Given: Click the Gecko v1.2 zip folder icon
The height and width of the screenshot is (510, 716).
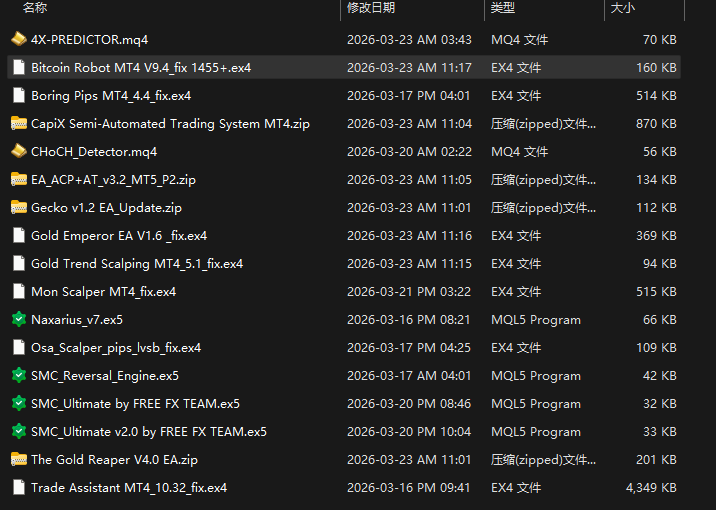Looking at the screenshot, I should [x=19, y=207].
